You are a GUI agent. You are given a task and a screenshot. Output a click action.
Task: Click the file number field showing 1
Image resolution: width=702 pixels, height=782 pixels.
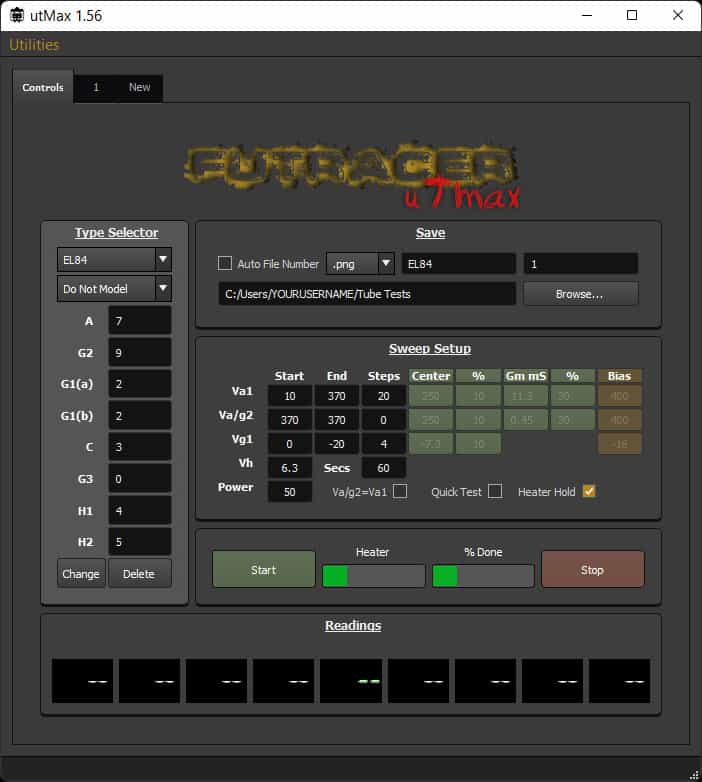tap(581, 263)
